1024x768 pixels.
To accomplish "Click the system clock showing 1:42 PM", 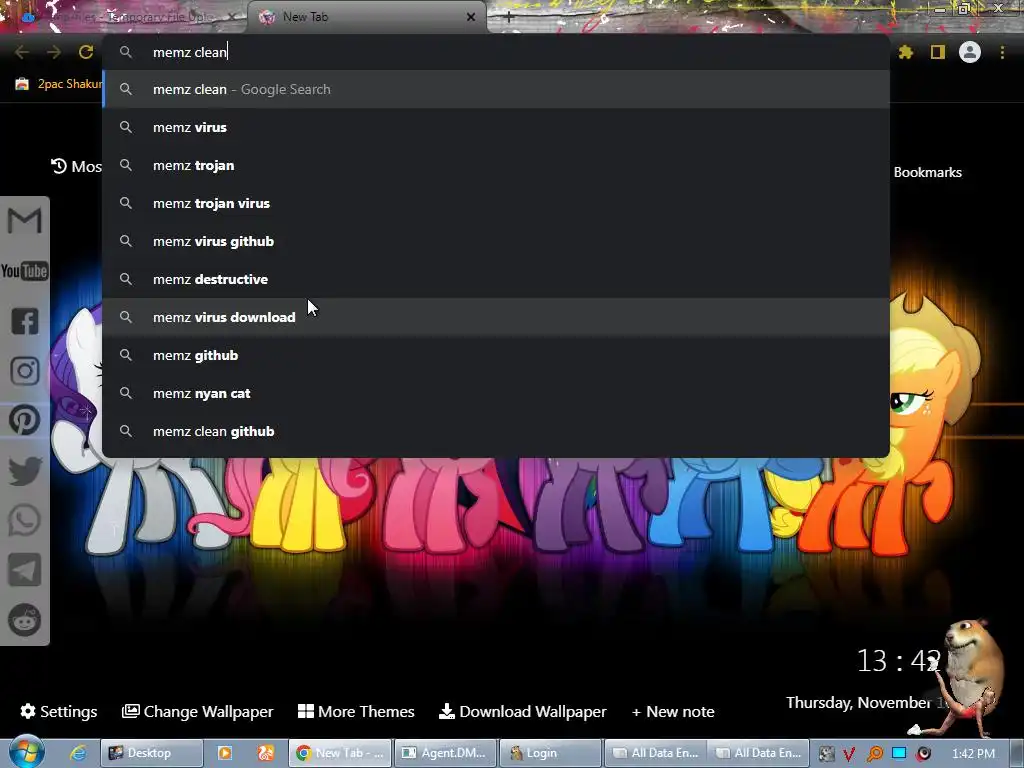I will click(x=973, y=754).
